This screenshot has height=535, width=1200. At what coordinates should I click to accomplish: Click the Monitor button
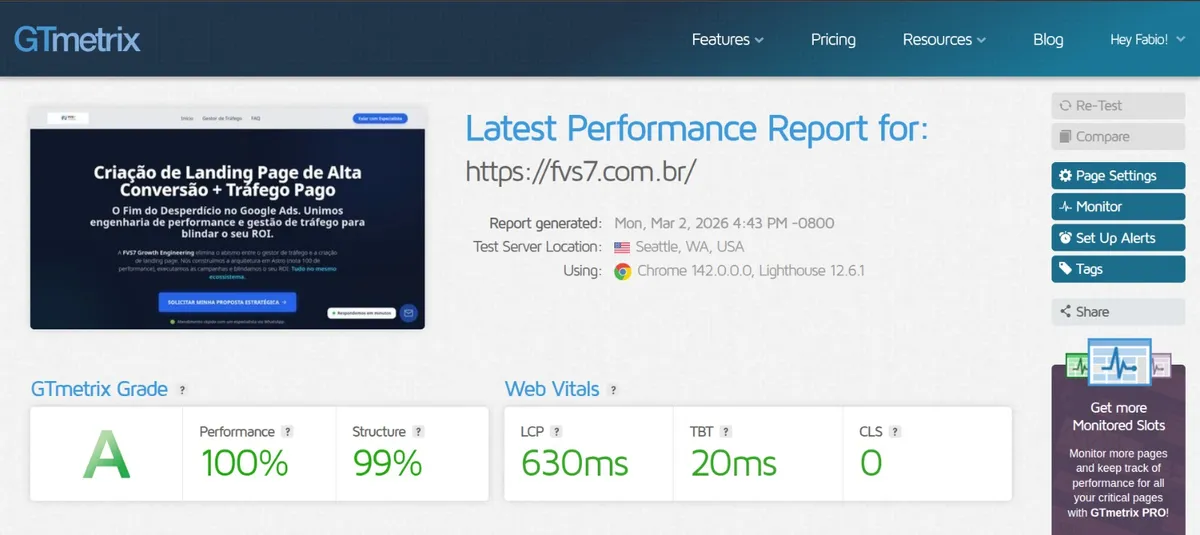pos(1118,207)
